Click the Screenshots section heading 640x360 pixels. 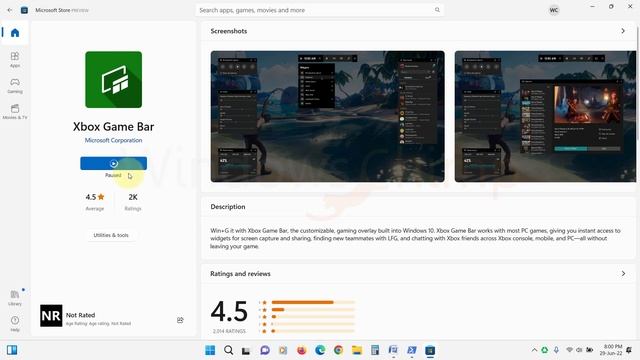[x=229, y=31]
